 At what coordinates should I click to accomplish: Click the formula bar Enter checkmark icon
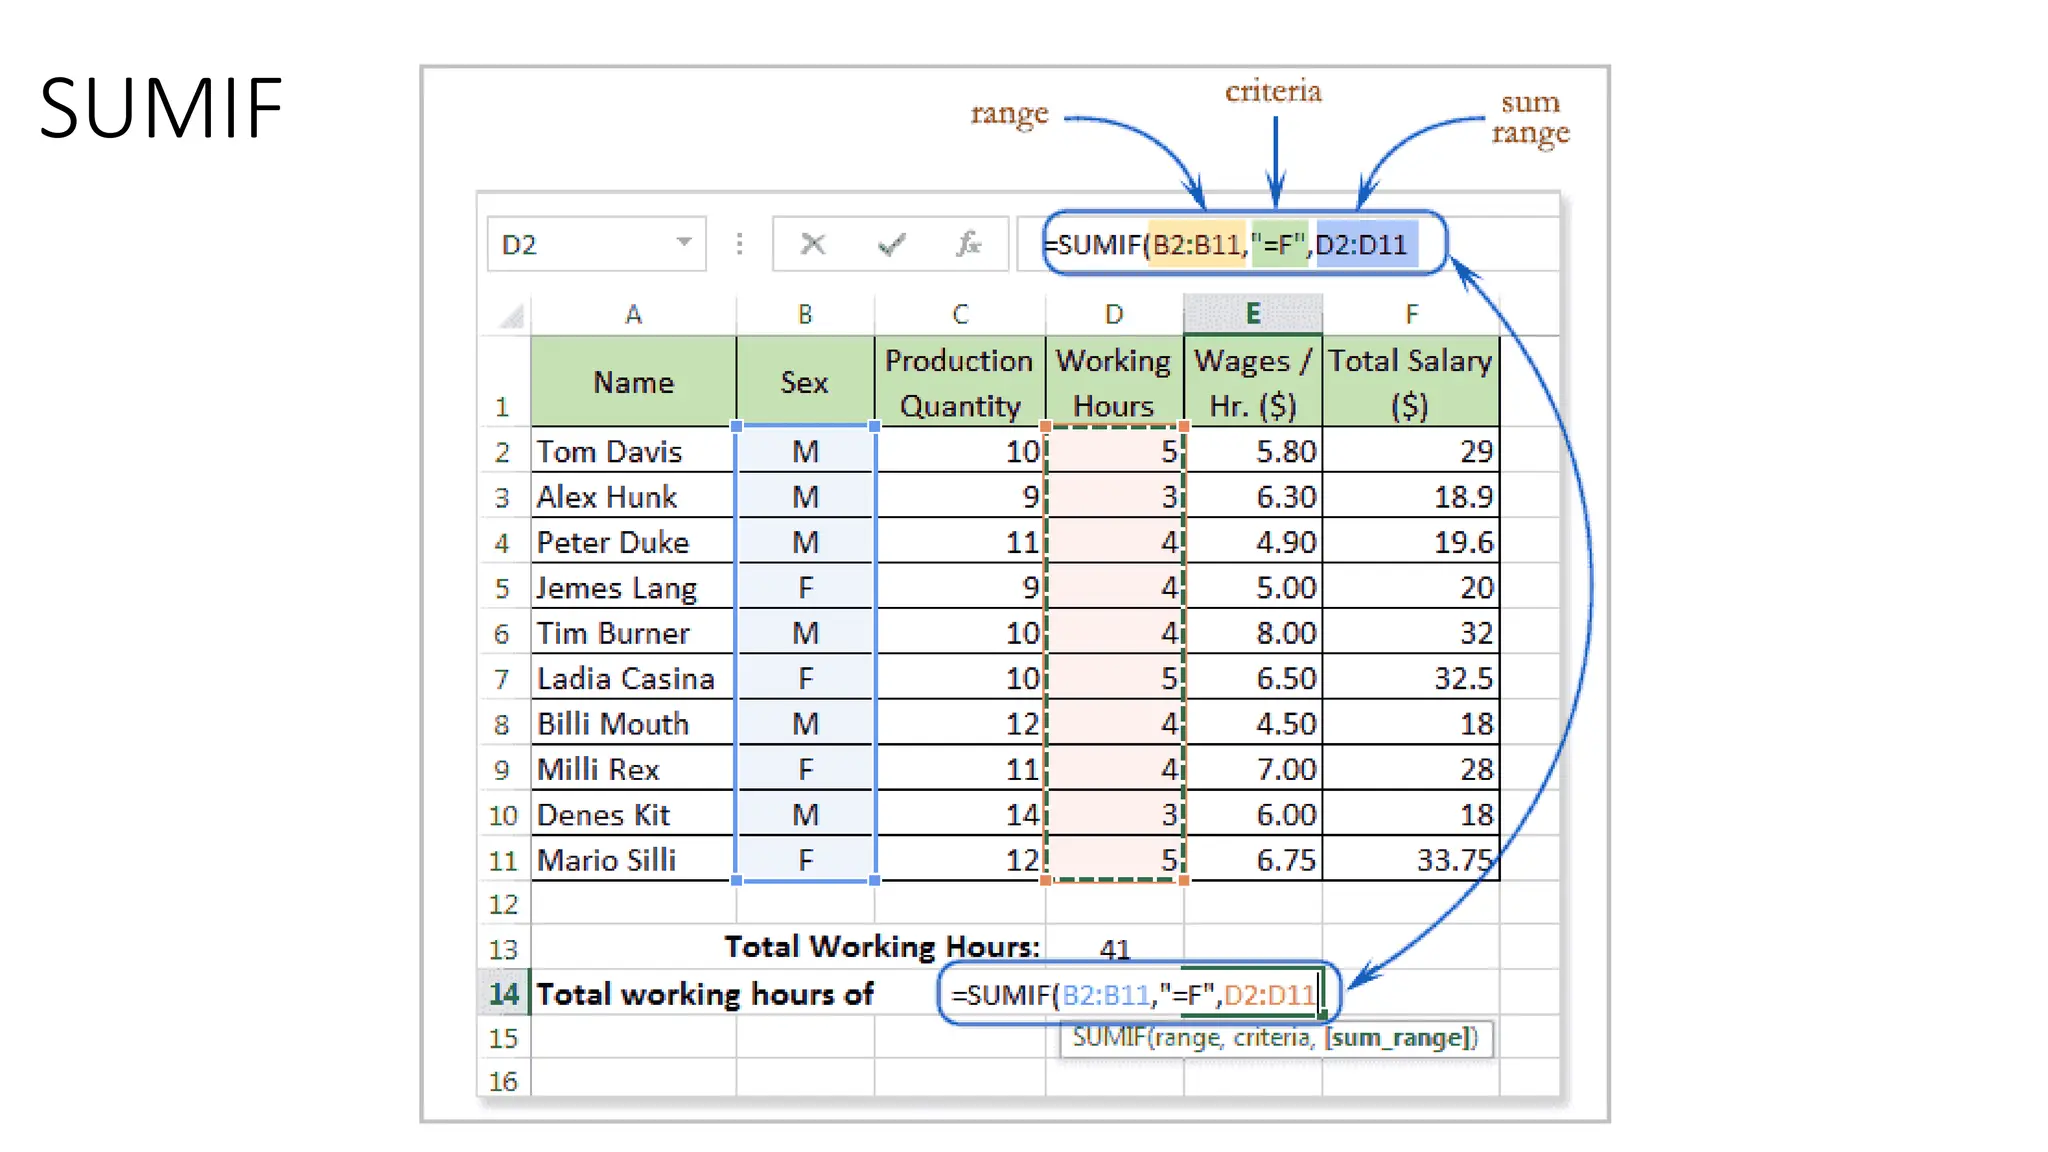[891, 244]
